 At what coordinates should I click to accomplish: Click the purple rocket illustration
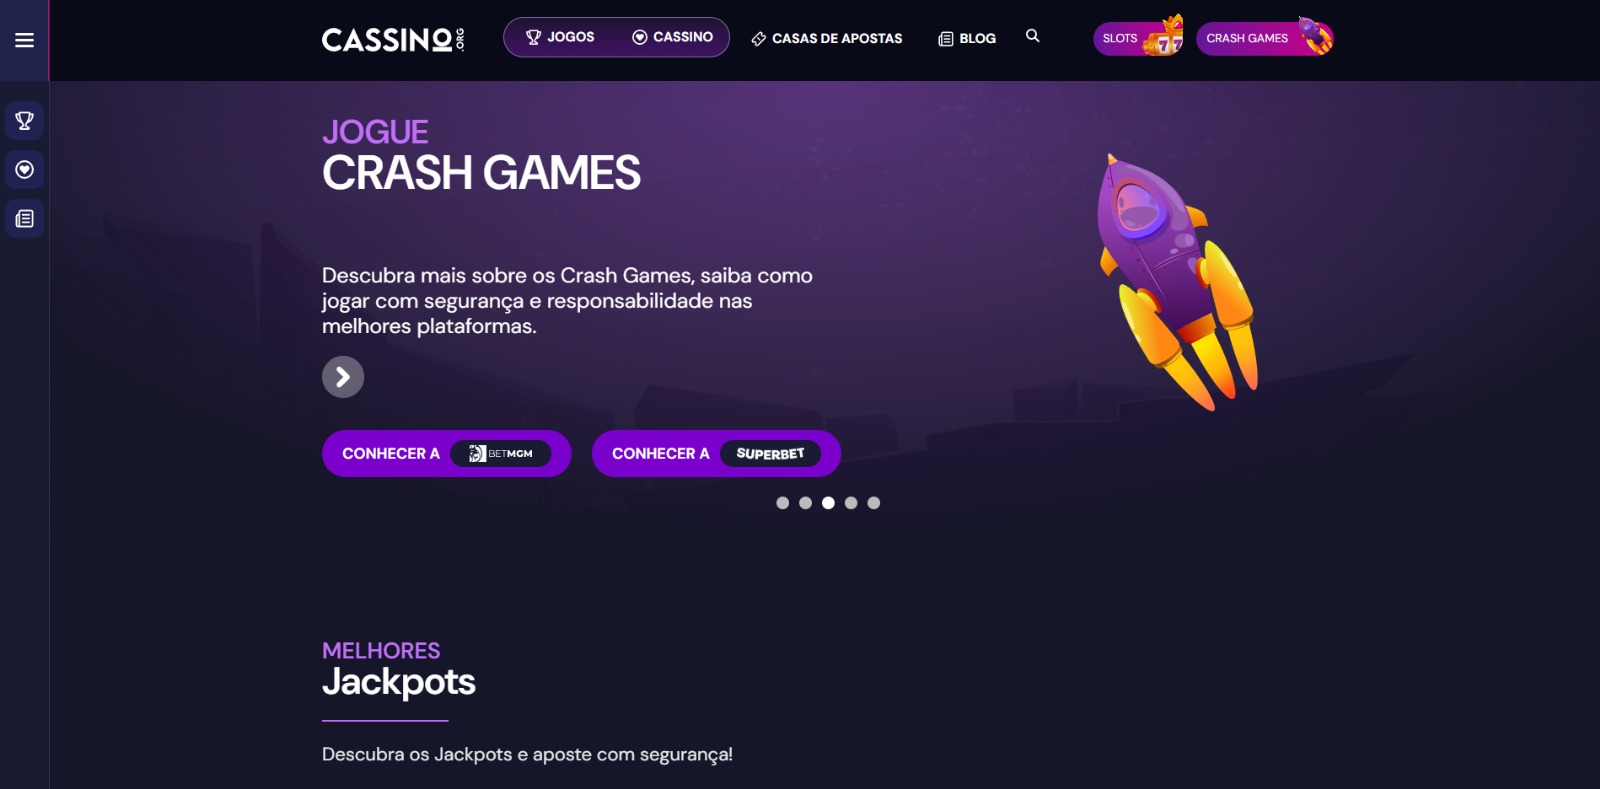(1176, 281)
